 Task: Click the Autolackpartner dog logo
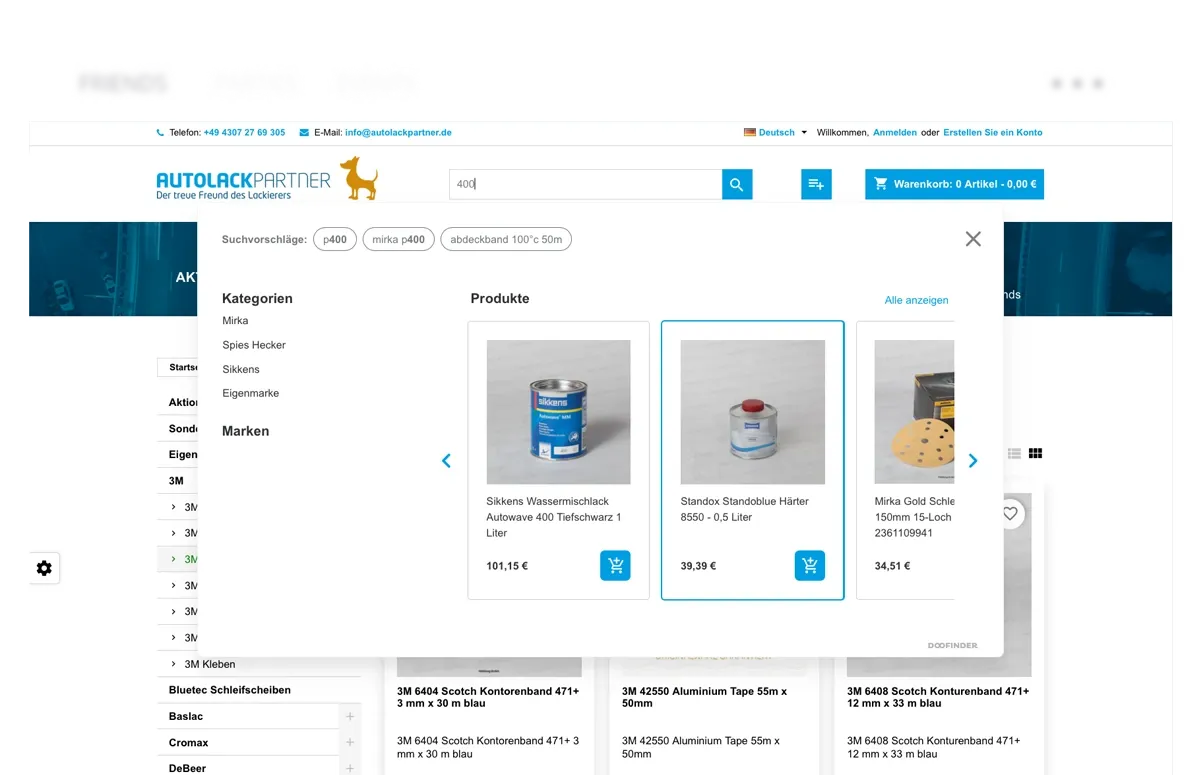pos(267,179)
